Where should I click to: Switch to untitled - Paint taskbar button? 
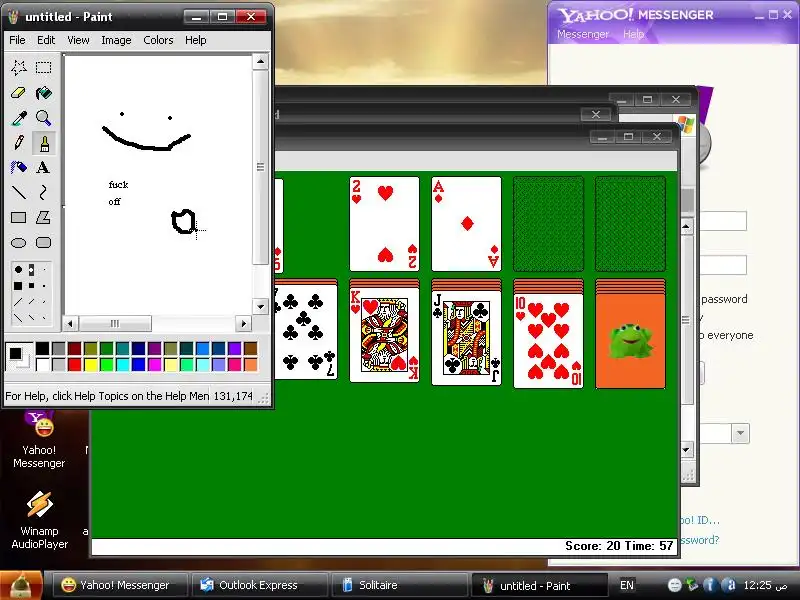[539, 586]
